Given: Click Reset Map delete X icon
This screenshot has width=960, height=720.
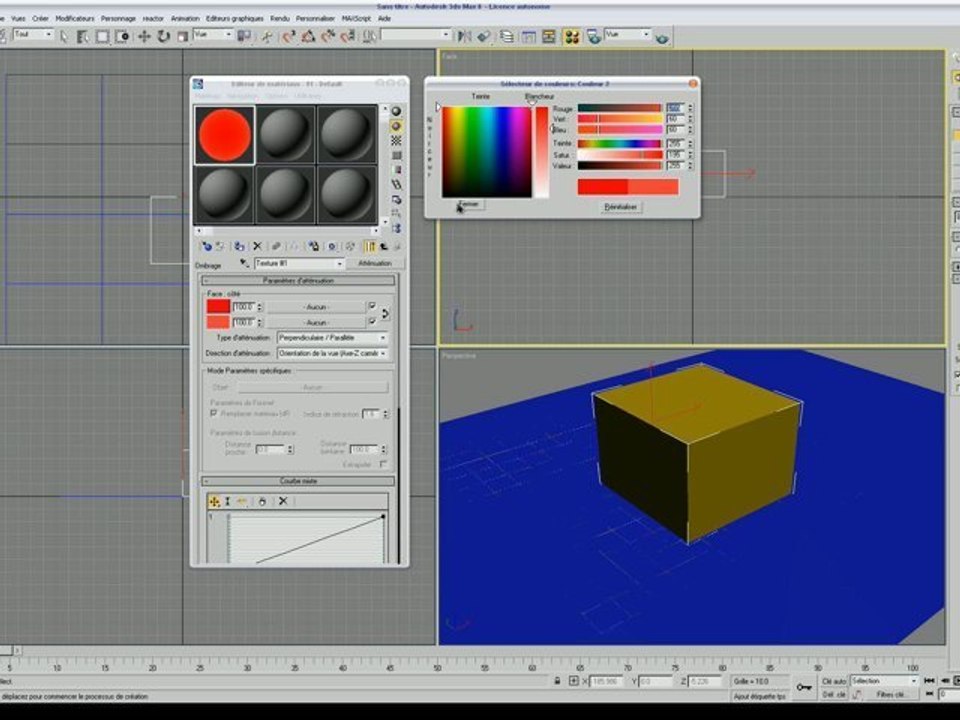Looking at the screenshot, I should point(257,246).
